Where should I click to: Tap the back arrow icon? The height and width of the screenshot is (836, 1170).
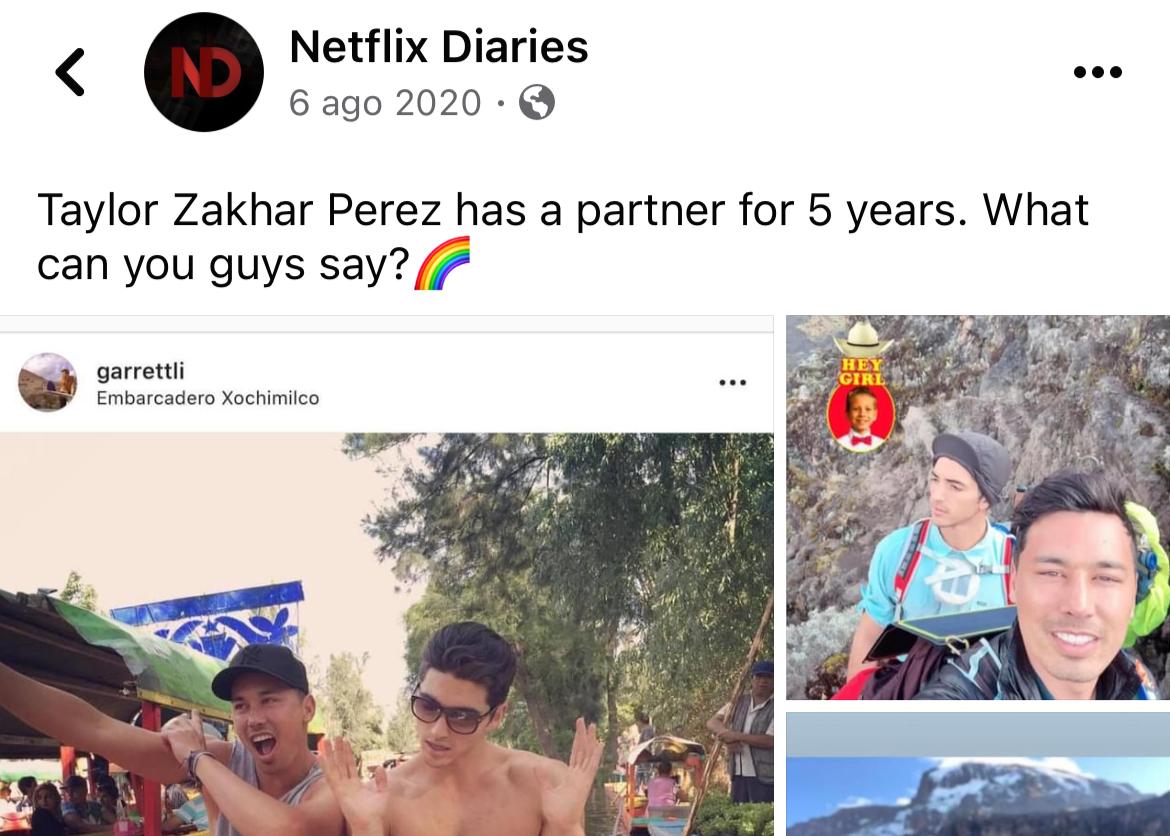tap(70, 72)
